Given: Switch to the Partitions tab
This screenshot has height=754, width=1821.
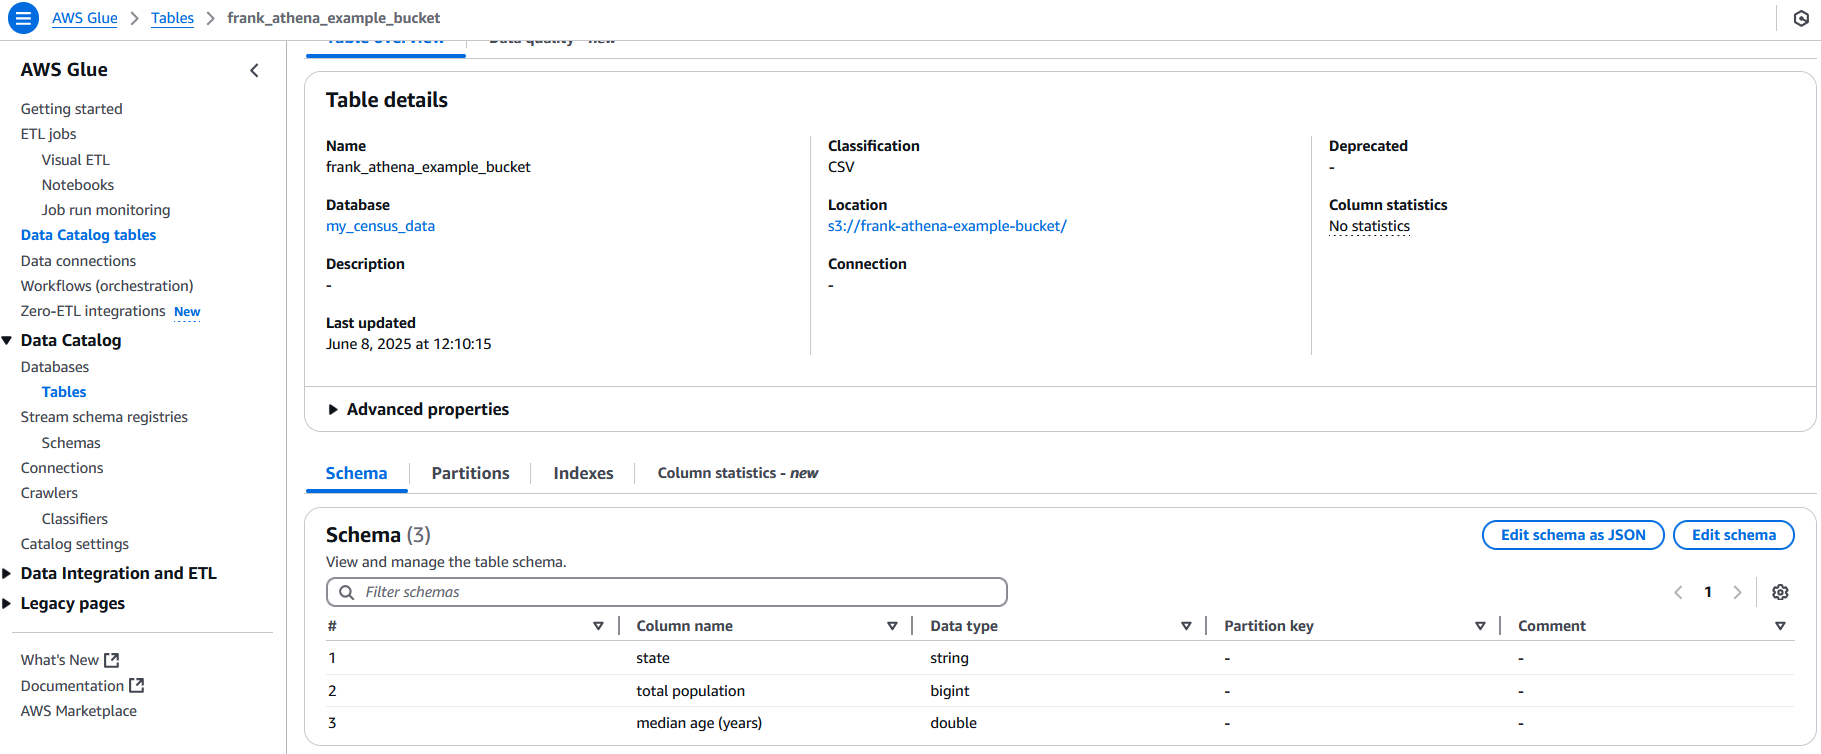Looking at the screenshot, I should 470,473.
